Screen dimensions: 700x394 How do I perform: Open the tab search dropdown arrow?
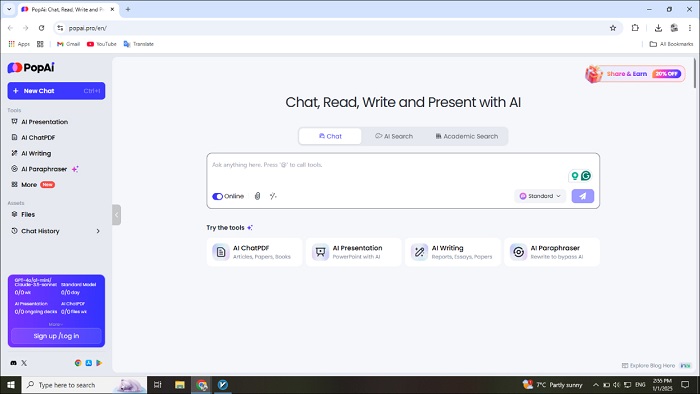(9, 9)
